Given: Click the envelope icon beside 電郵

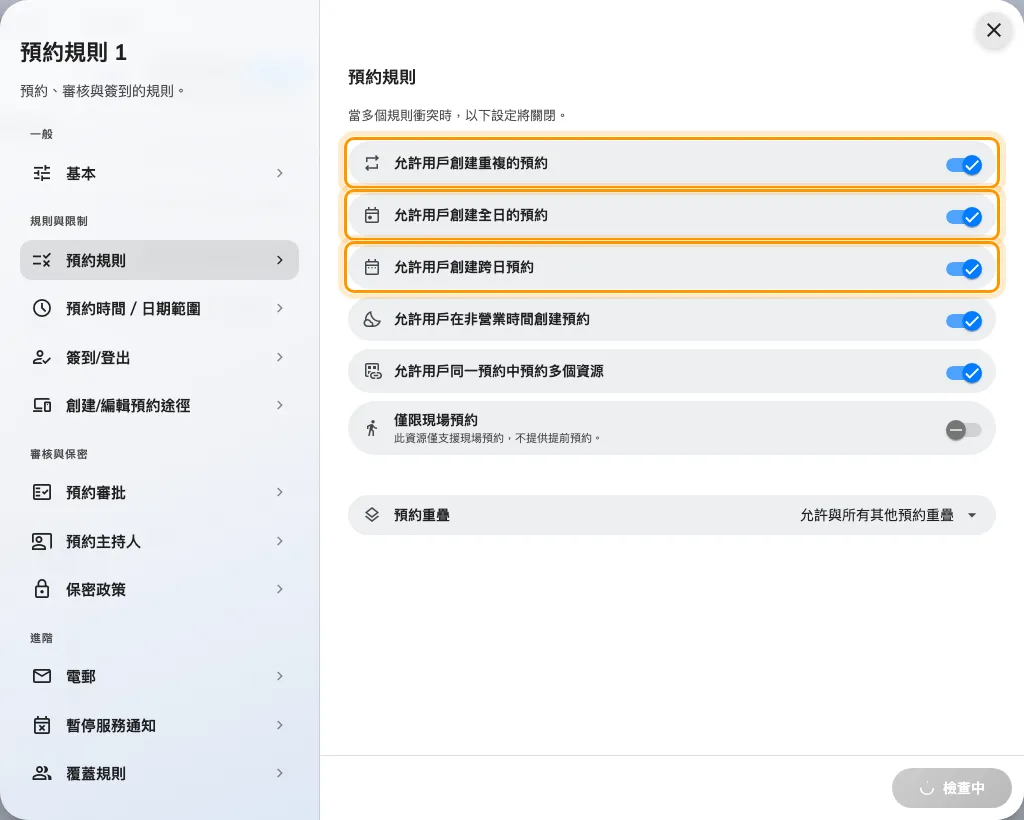Looking at the screenshot, I should point(42,676).
